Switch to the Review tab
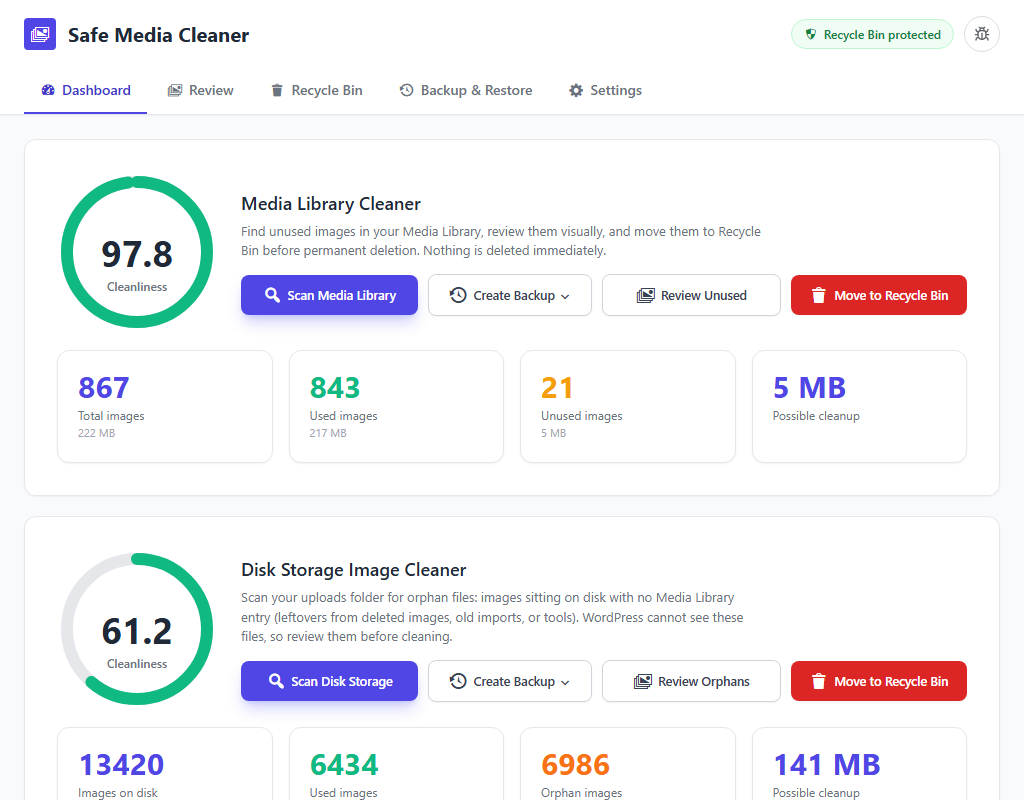Image resolution: width=1024 pixels, height=800 pixels. pyautogui.click(x=200, y=90)
